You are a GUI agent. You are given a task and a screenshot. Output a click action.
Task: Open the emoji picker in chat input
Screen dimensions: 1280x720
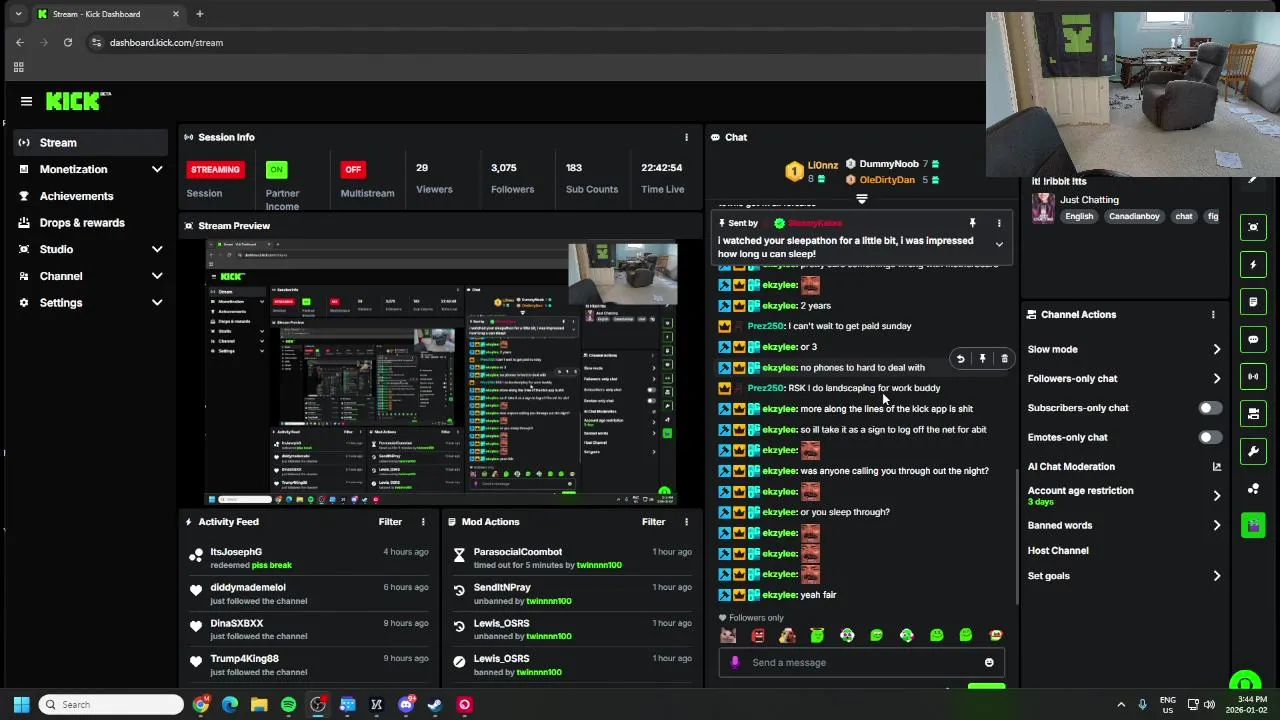coord(989,662)
